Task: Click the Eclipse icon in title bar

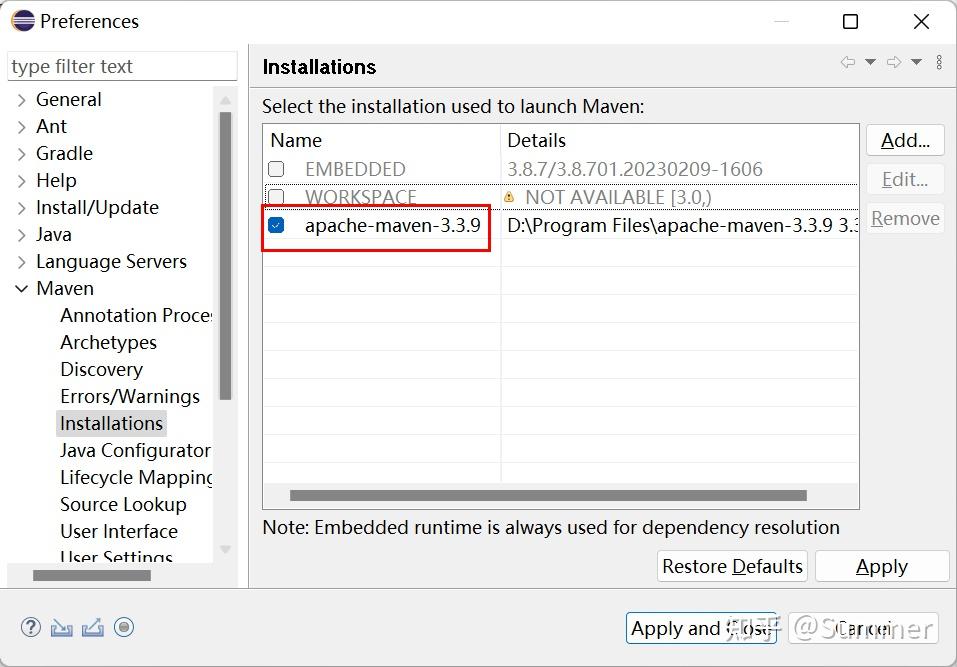Action: point(23,21)
